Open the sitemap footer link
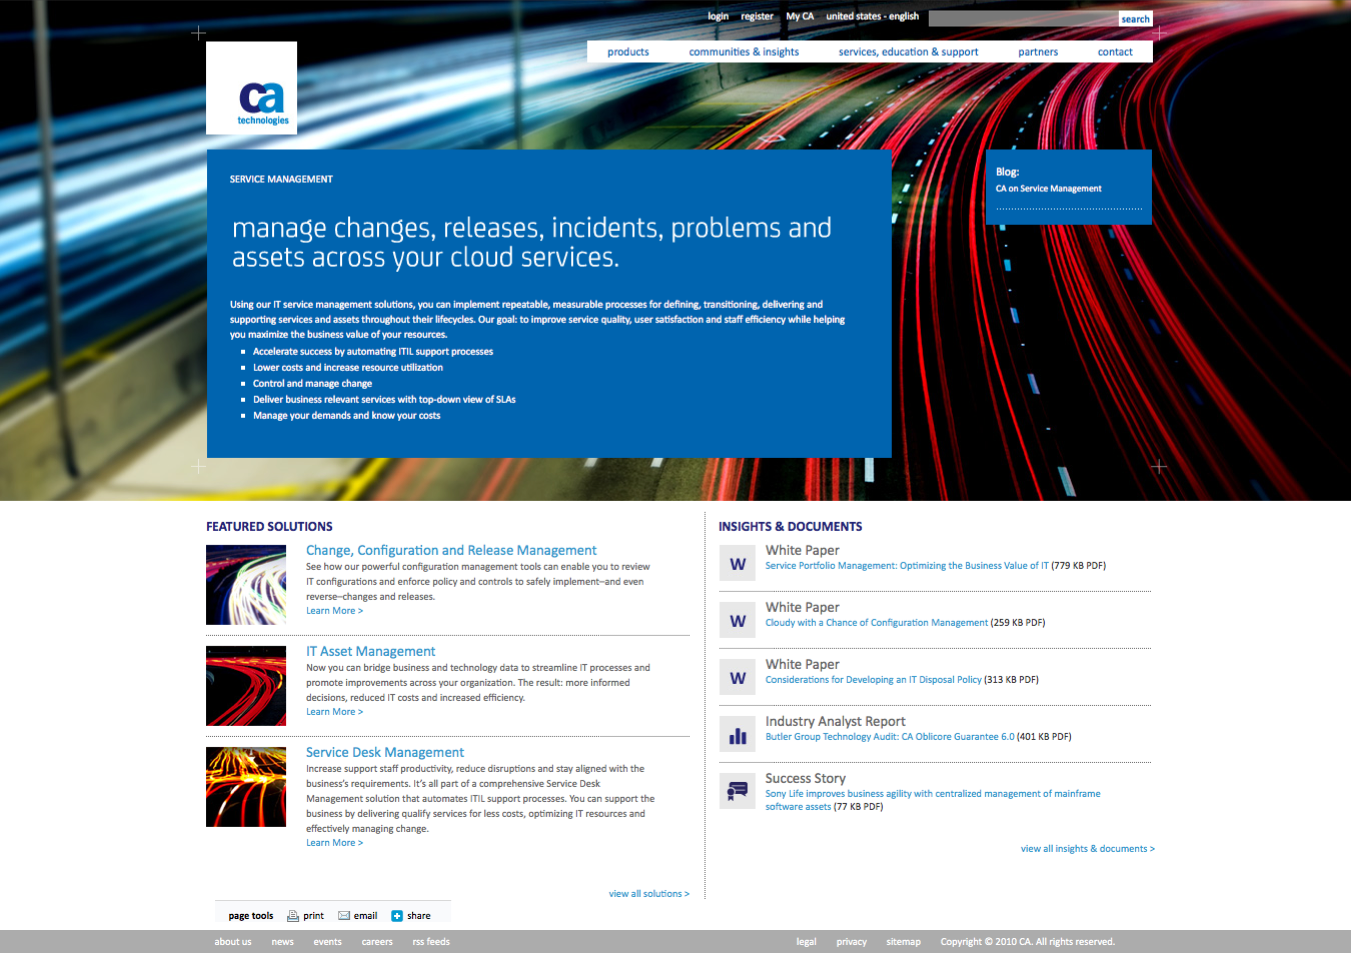 [x=903, y=942]
